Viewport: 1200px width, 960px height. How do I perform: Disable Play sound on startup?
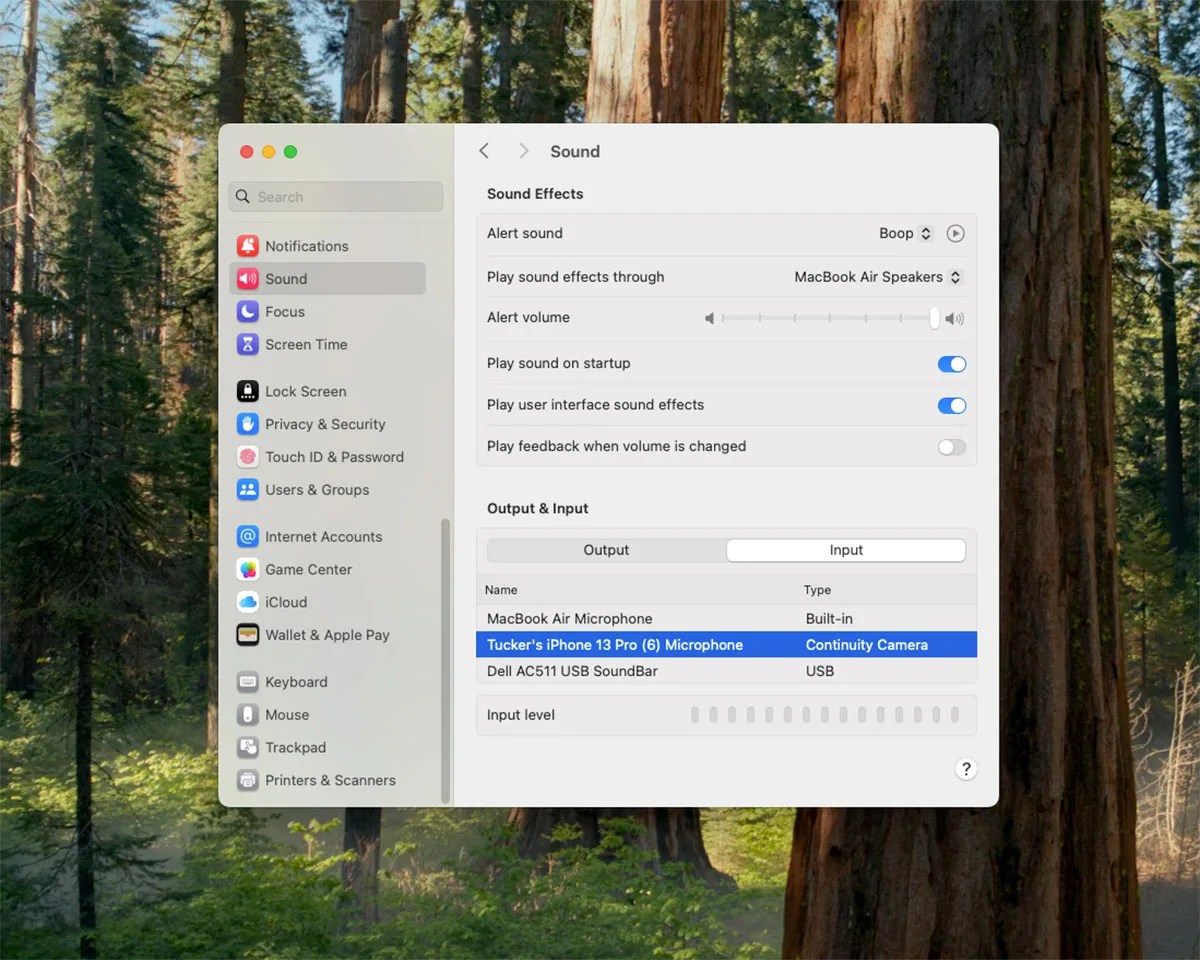pos(952,364)
